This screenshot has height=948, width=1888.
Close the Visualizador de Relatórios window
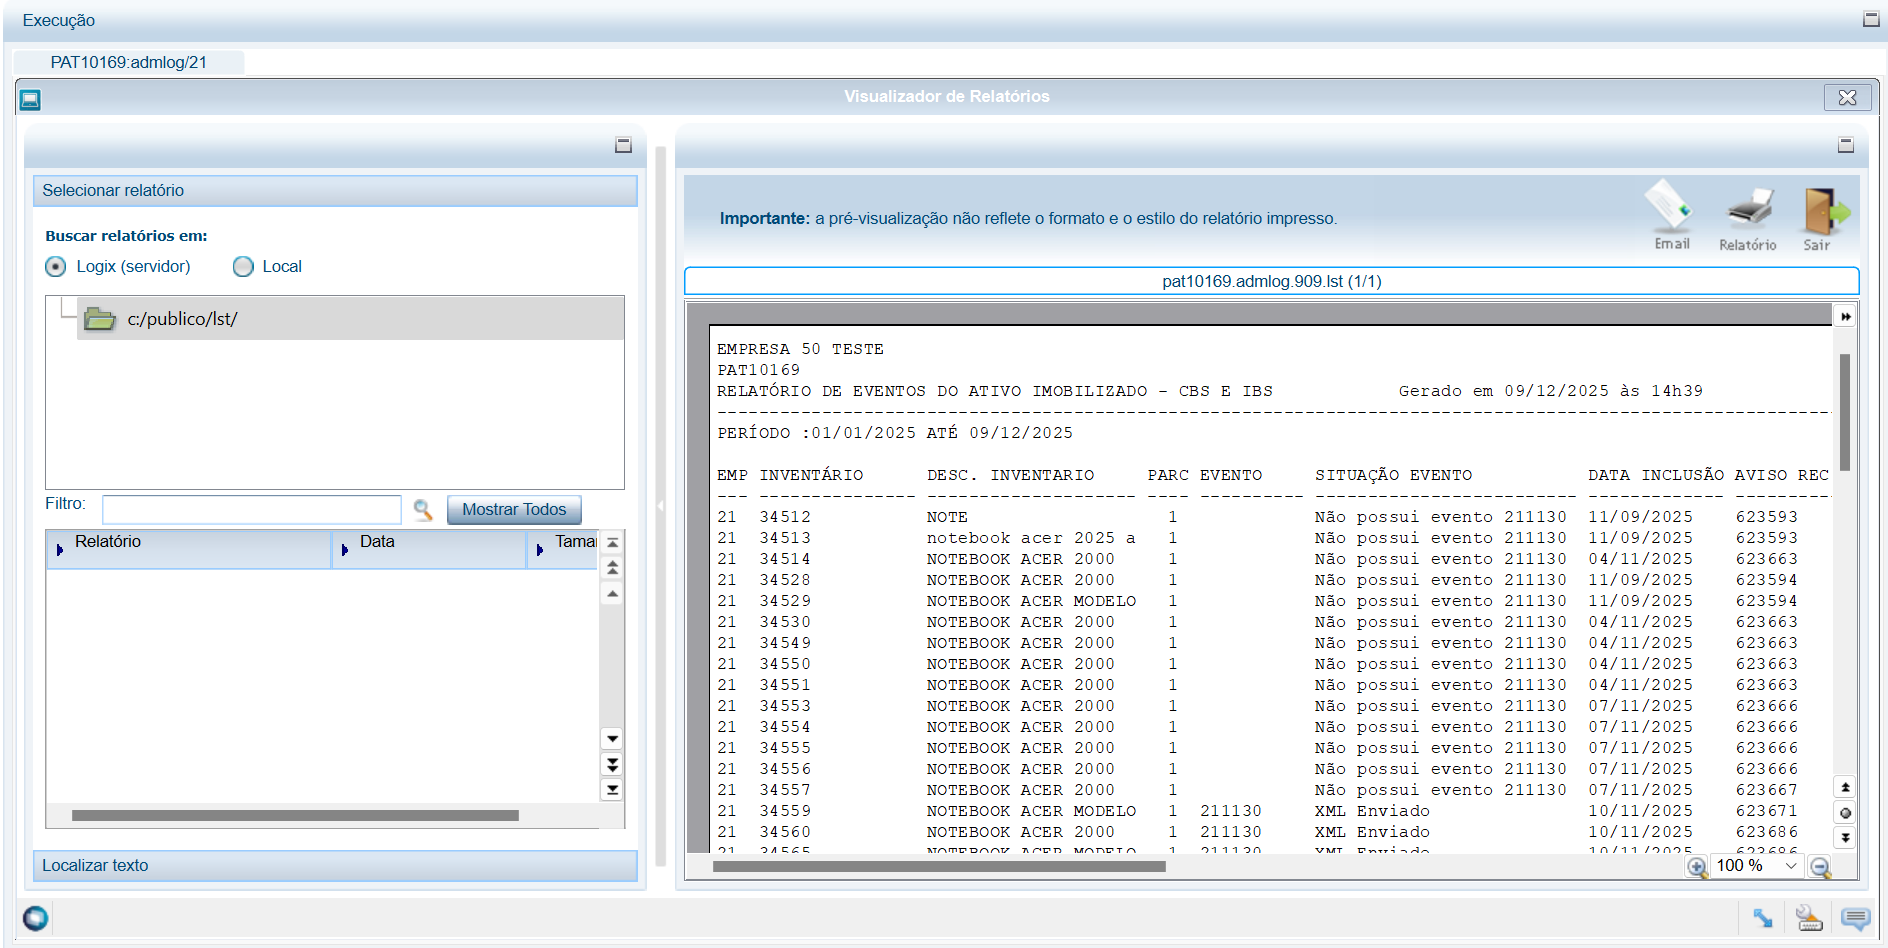pyautogui.click(x=1847, y=97)
